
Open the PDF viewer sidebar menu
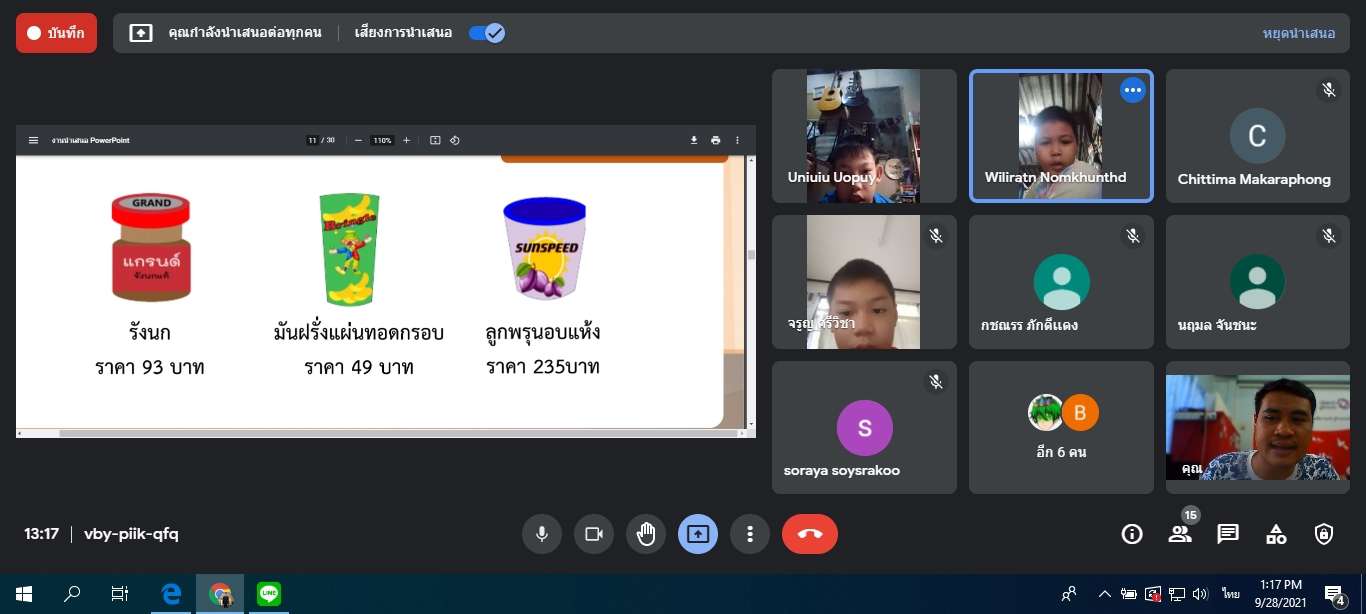point(33,141)
